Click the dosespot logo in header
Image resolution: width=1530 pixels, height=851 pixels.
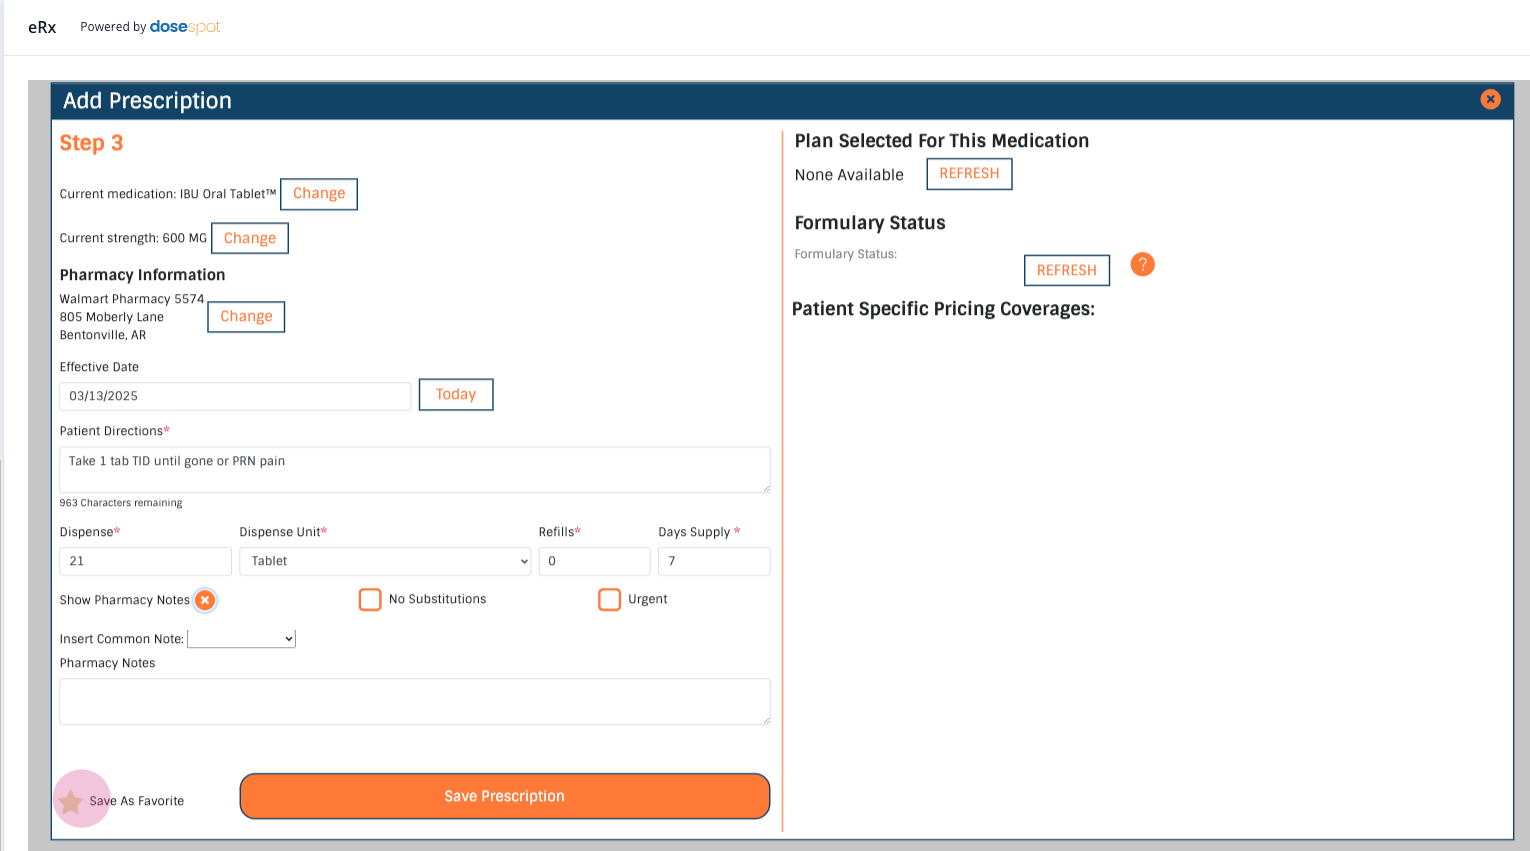point(185,27)
